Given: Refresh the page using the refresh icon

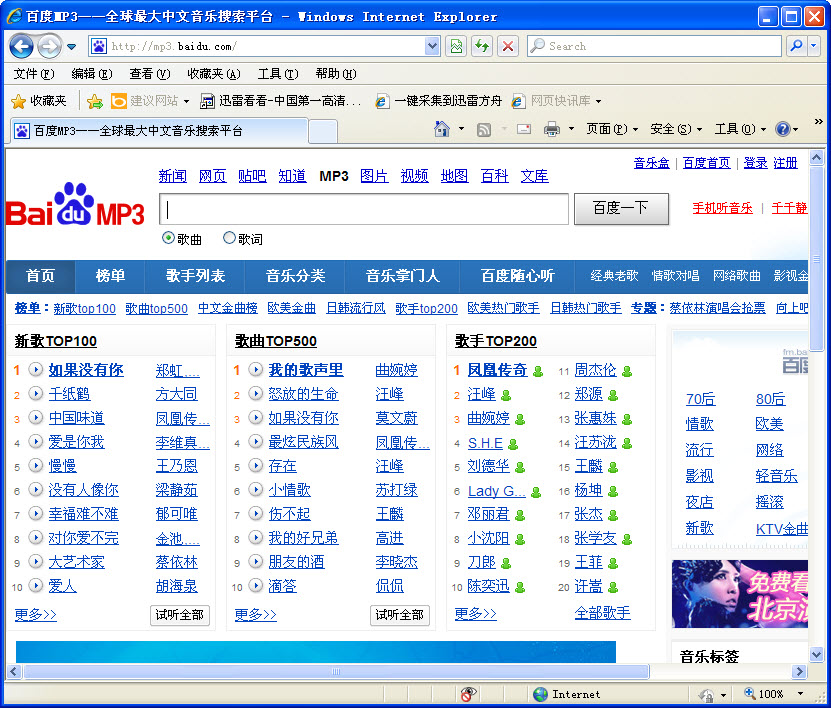Looking at the screenshot, I should [481, 46].
